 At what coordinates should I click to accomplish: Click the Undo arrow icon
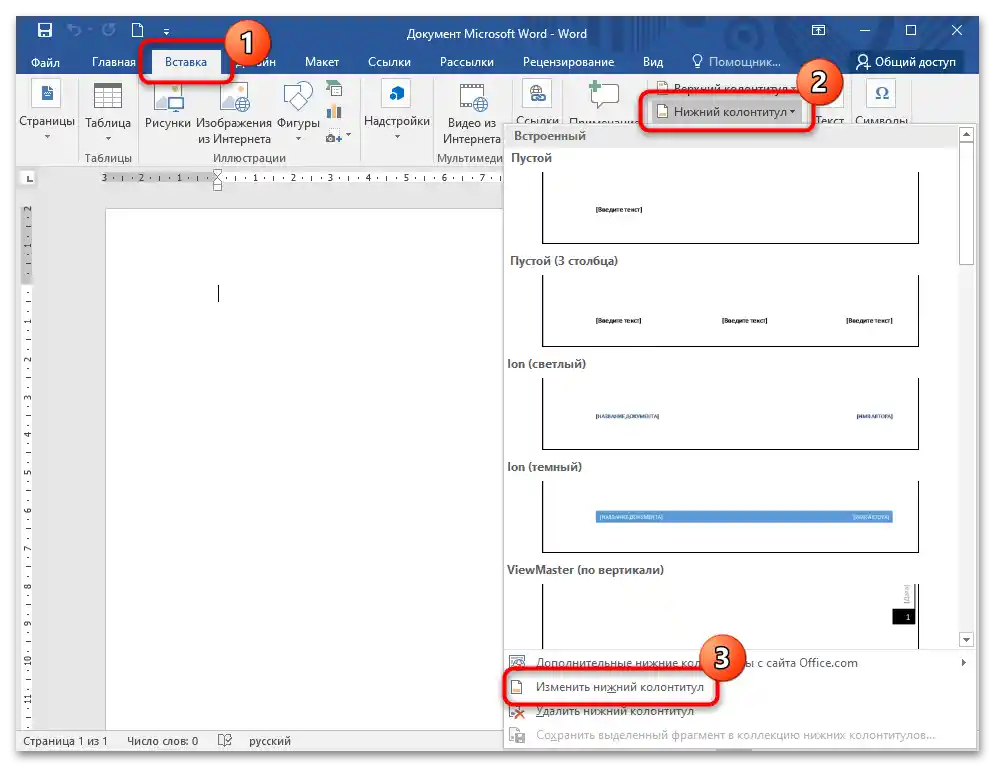75,30
